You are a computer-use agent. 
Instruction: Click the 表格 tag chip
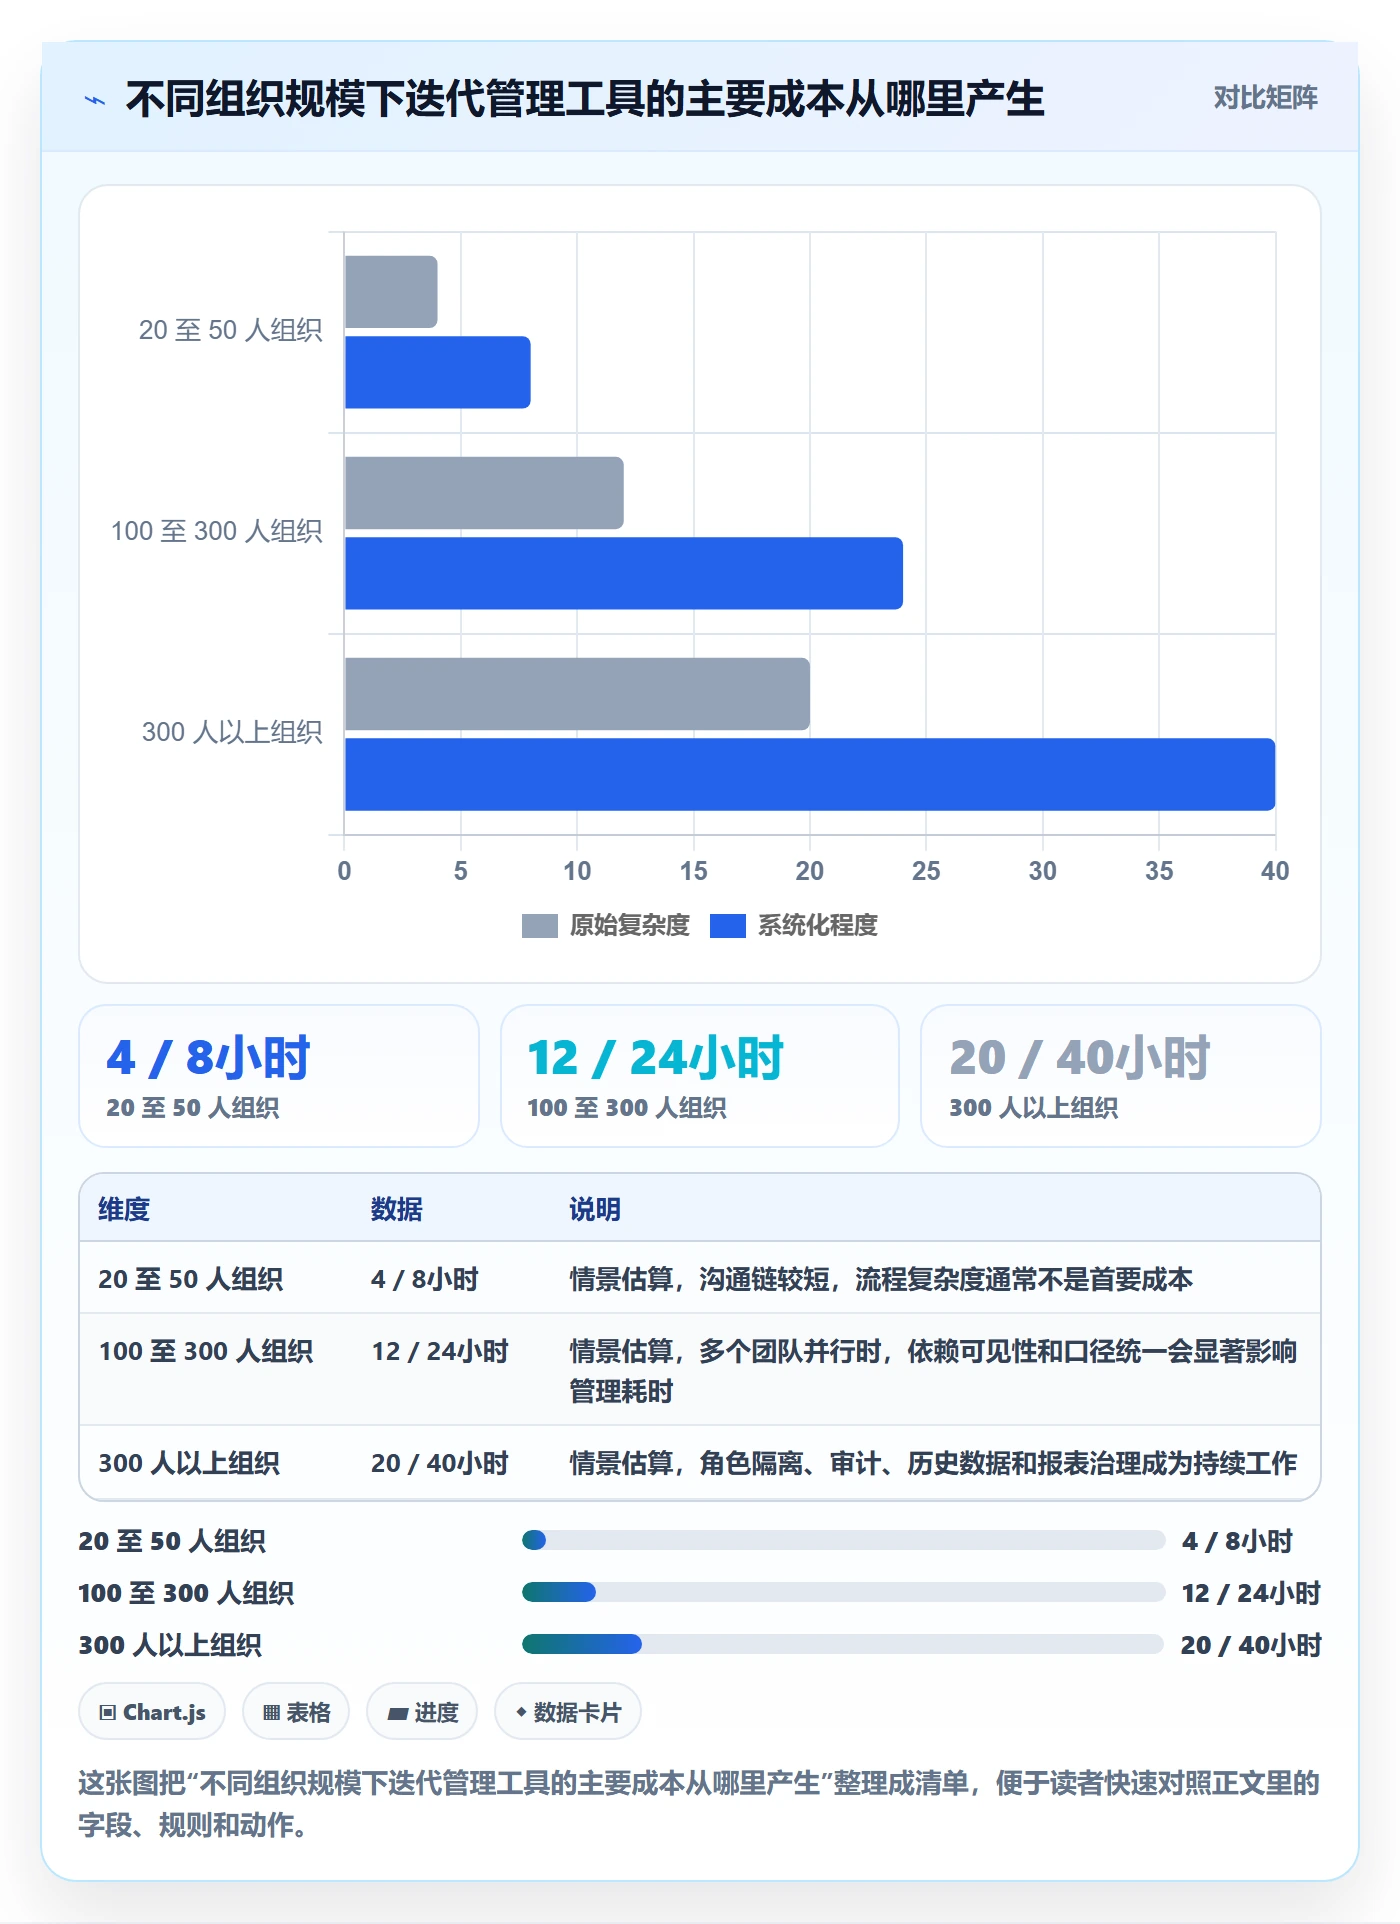pos(296,1712)
